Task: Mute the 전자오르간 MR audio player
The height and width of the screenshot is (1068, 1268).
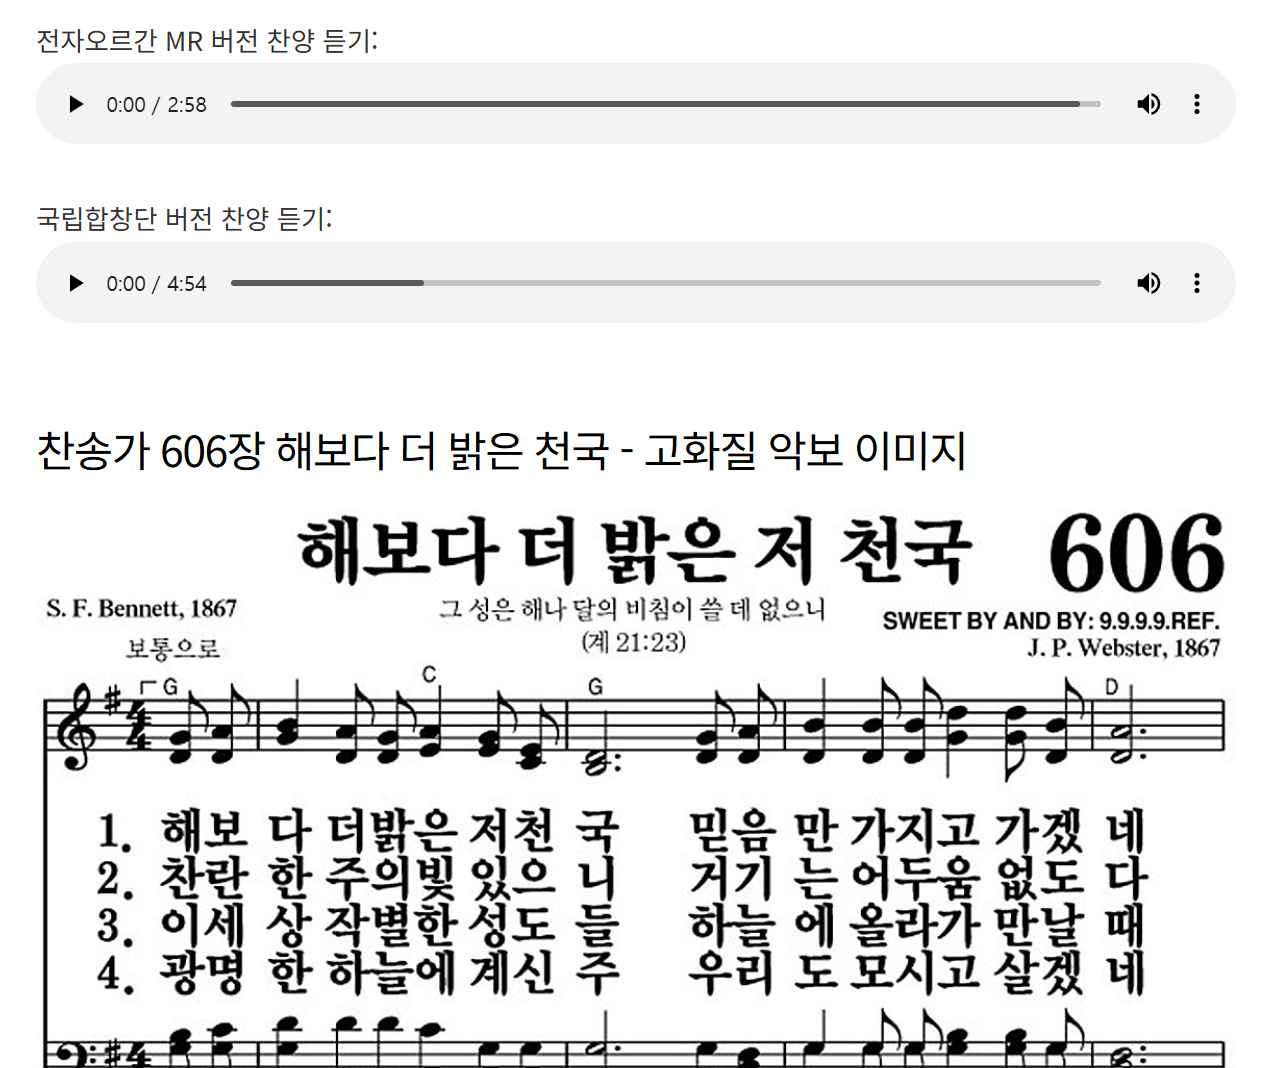Action: tap(1149, 104)
